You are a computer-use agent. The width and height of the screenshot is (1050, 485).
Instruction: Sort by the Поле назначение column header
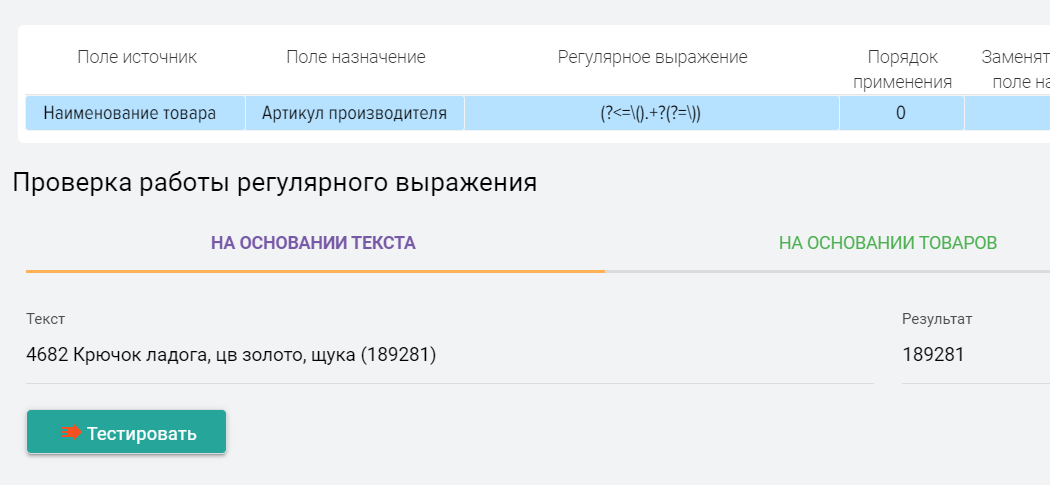(x=355, y=57)
